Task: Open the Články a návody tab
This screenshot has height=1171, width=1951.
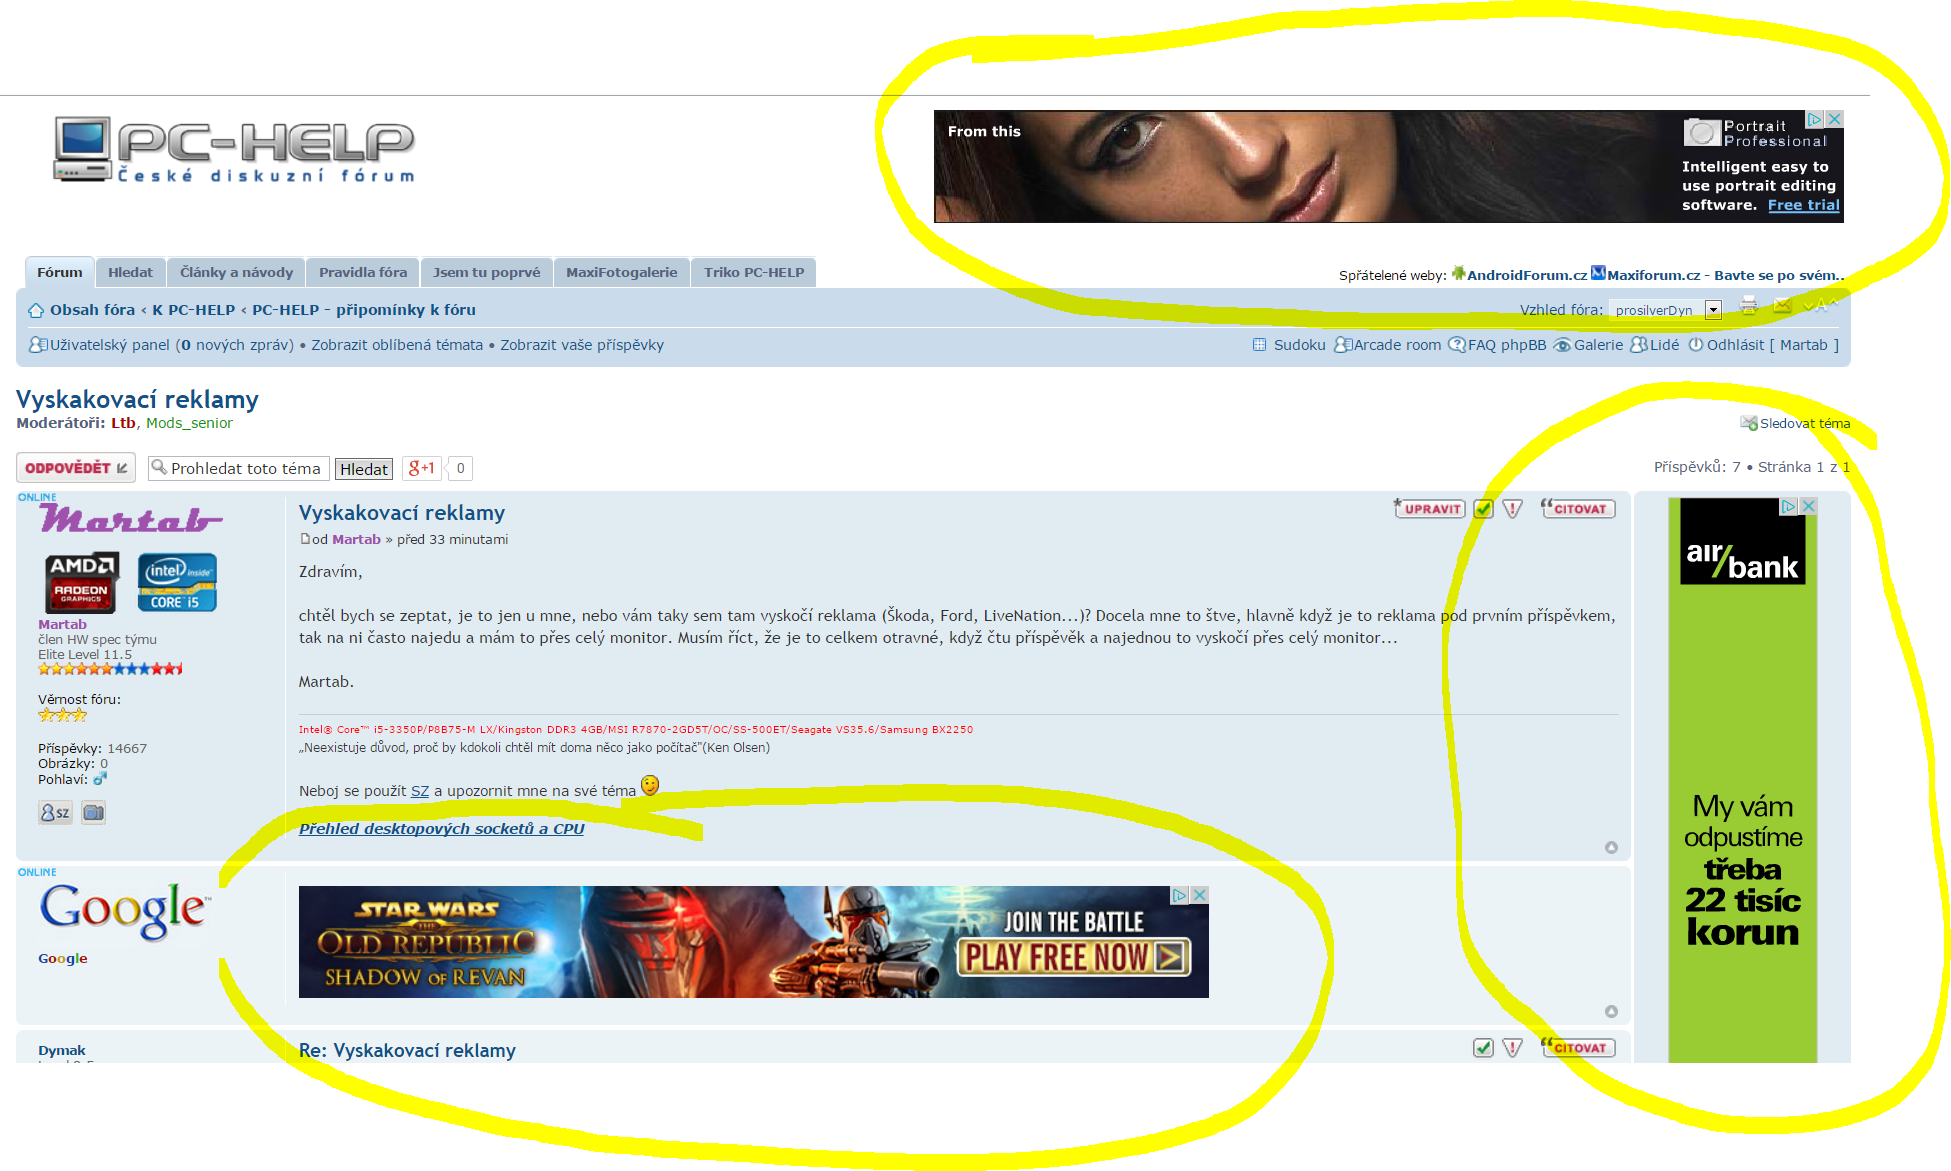Action: coord(236,272)
